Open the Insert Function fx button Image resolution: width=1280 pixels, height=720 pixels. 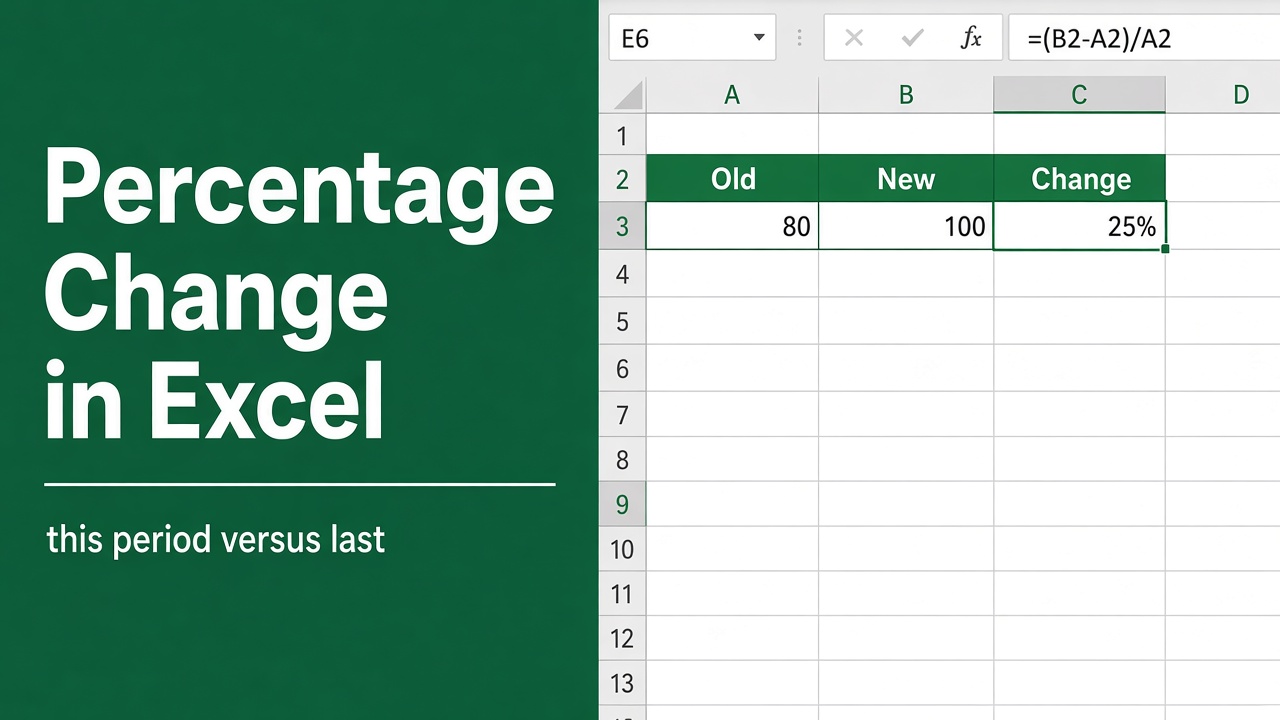971,38
